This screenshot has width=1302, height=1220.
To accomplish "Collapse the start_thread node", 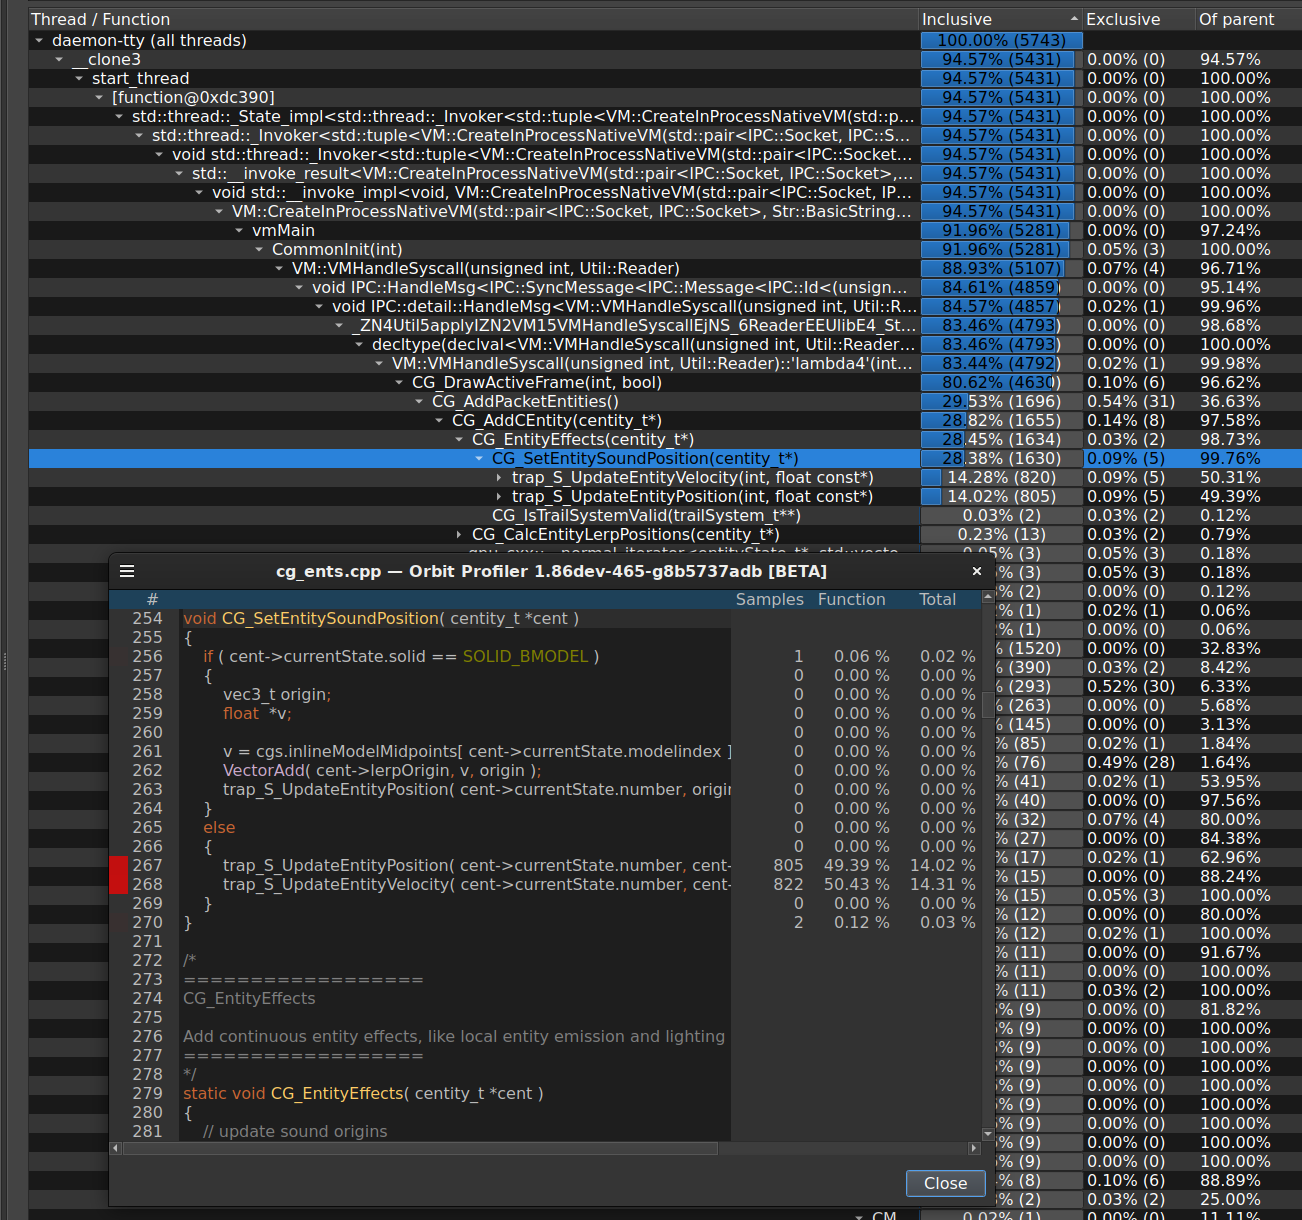I will [79, 79].
